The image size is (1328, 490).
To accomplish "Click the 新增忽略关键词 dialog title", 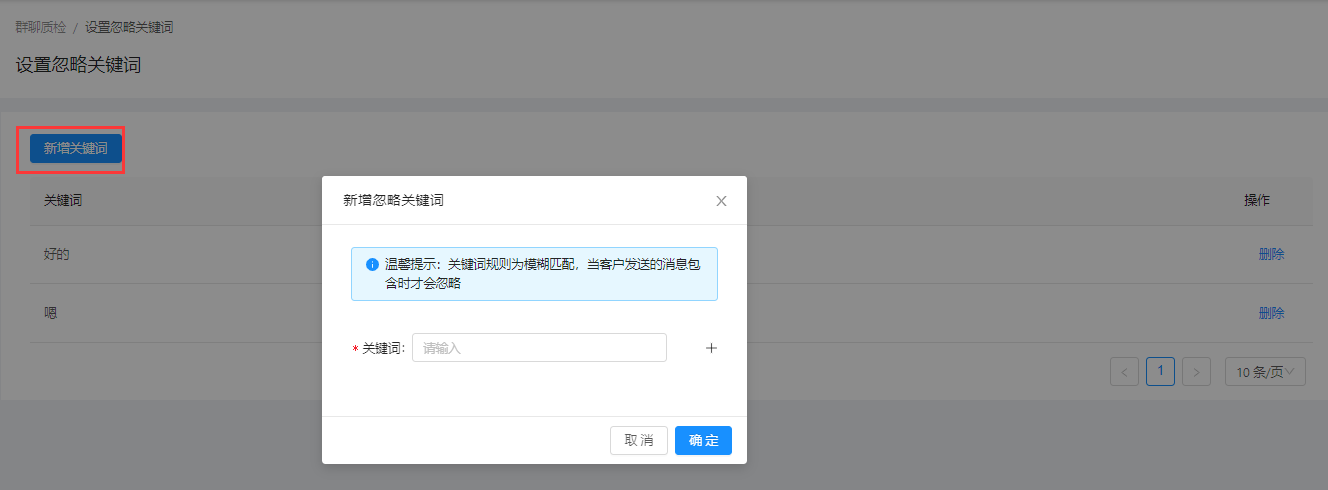I will (x=393, y=201).
